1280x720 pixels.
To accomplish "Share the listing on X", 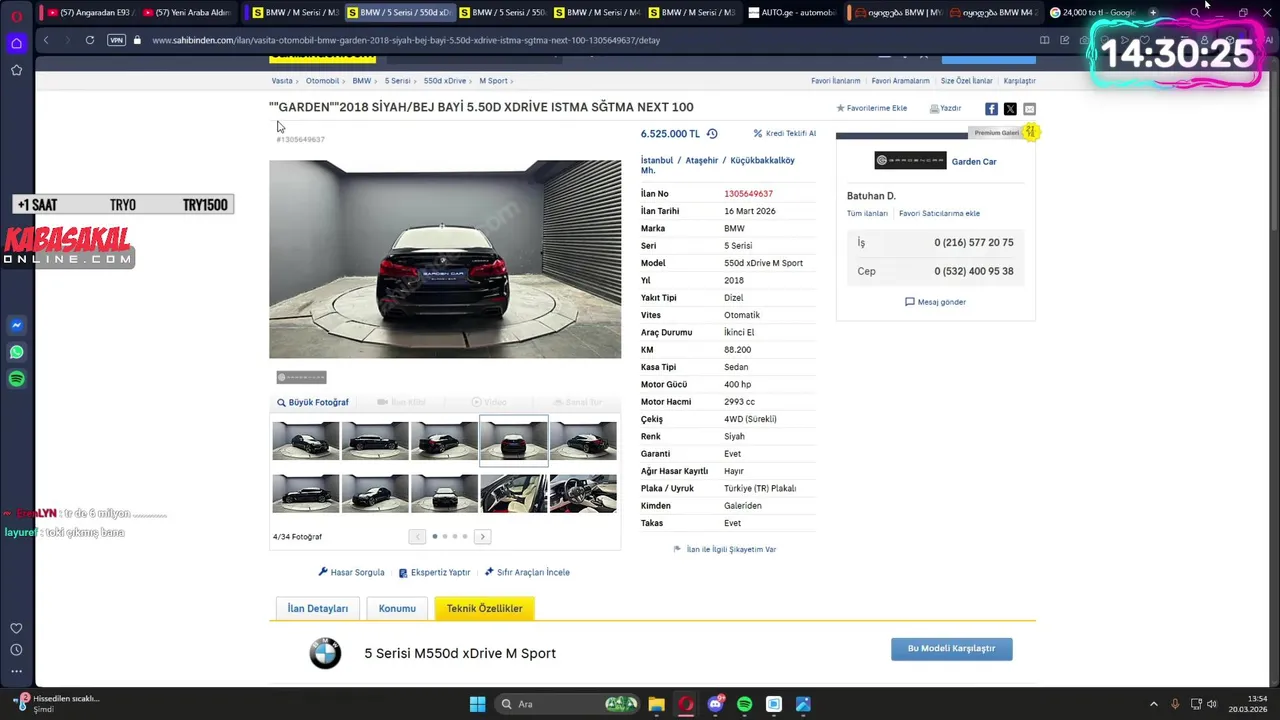I will (1010, 109).
